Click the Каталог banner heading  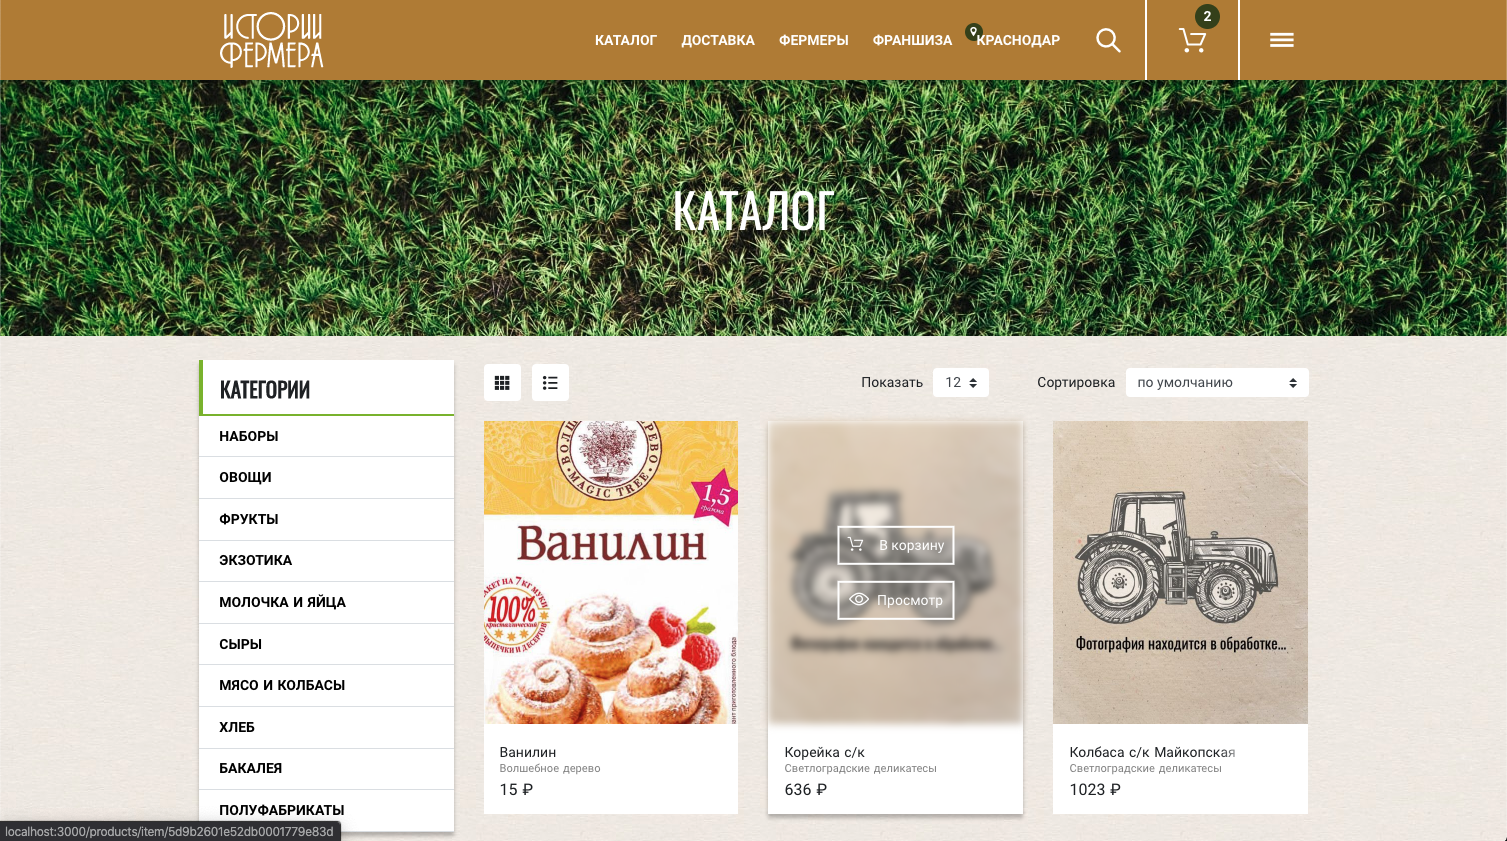click(753, 210)
